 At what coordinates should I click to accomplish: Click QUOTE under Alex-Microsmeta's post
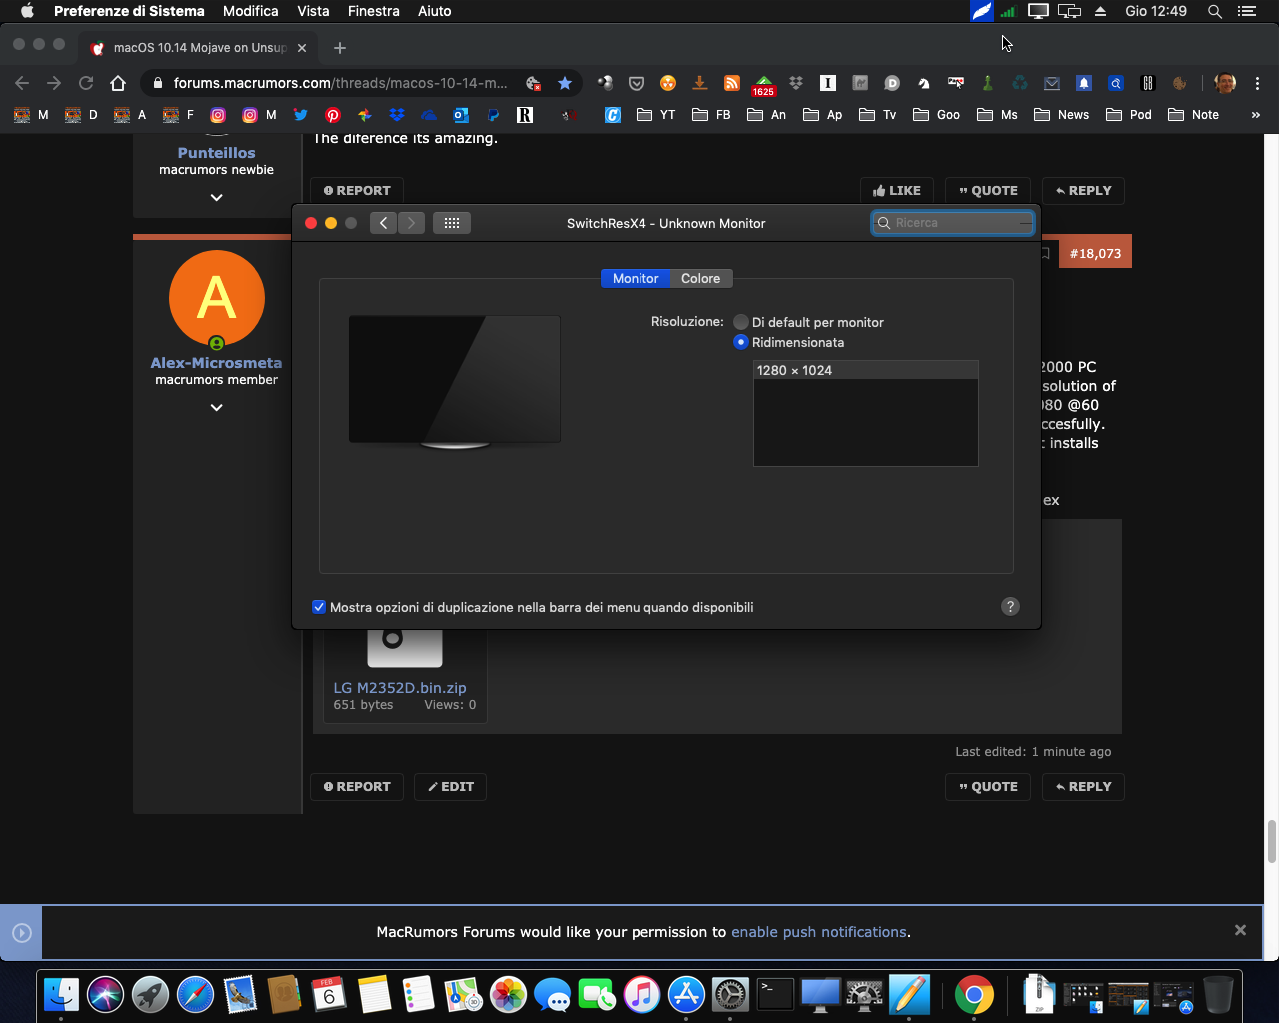click(x=988, y=786)
